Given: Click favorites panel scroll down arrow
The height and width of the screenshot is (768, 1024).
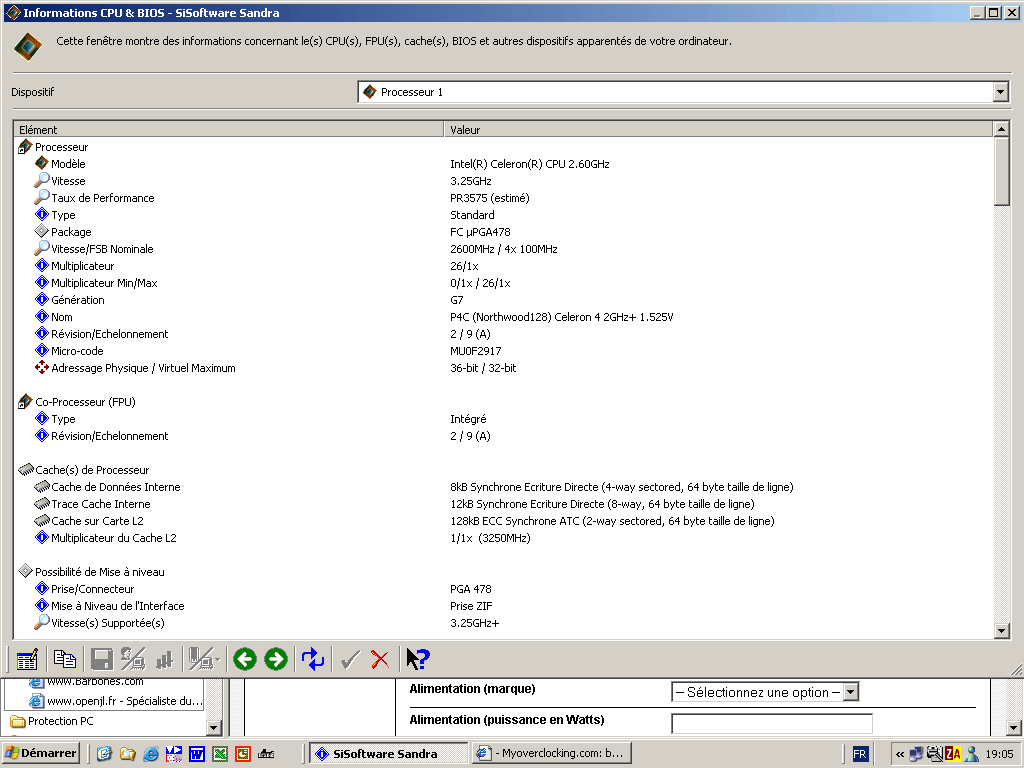Looking at the screenshot, I should pyautogui.click(x=214, y=727).
